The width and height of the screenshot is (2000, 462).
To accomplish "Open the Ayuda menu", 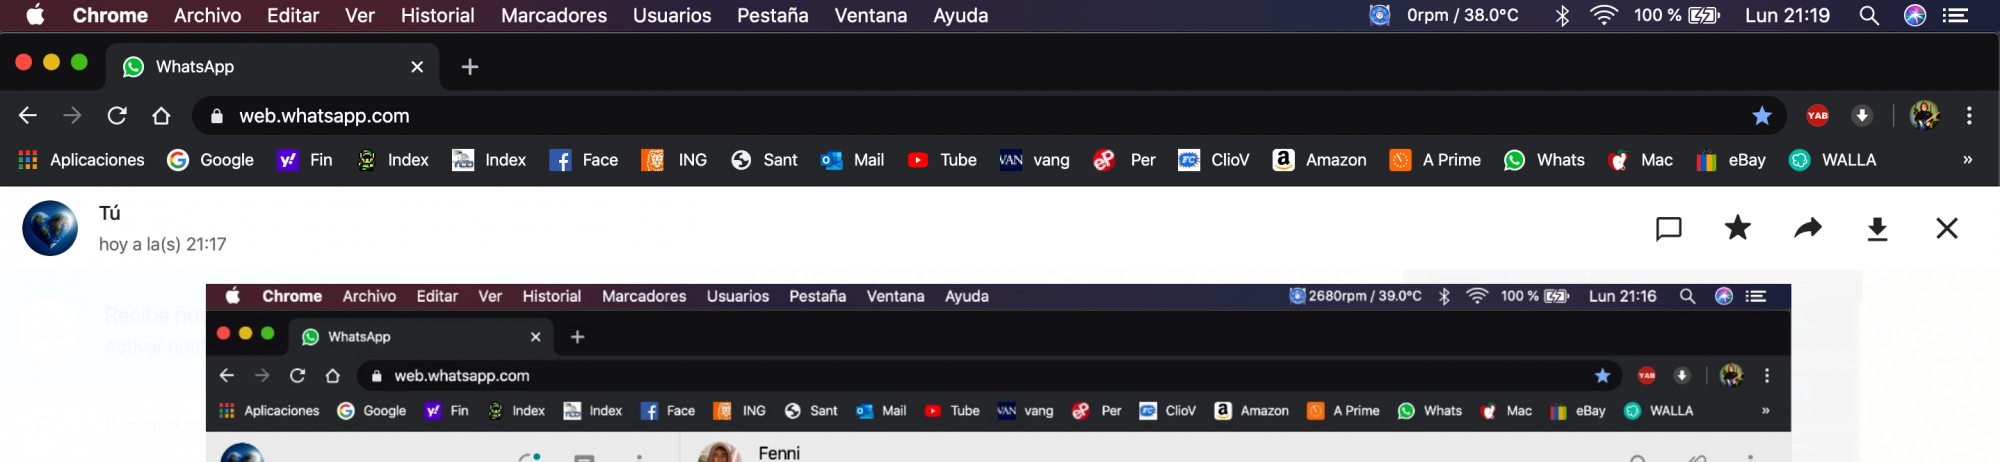I will [960, 15].
